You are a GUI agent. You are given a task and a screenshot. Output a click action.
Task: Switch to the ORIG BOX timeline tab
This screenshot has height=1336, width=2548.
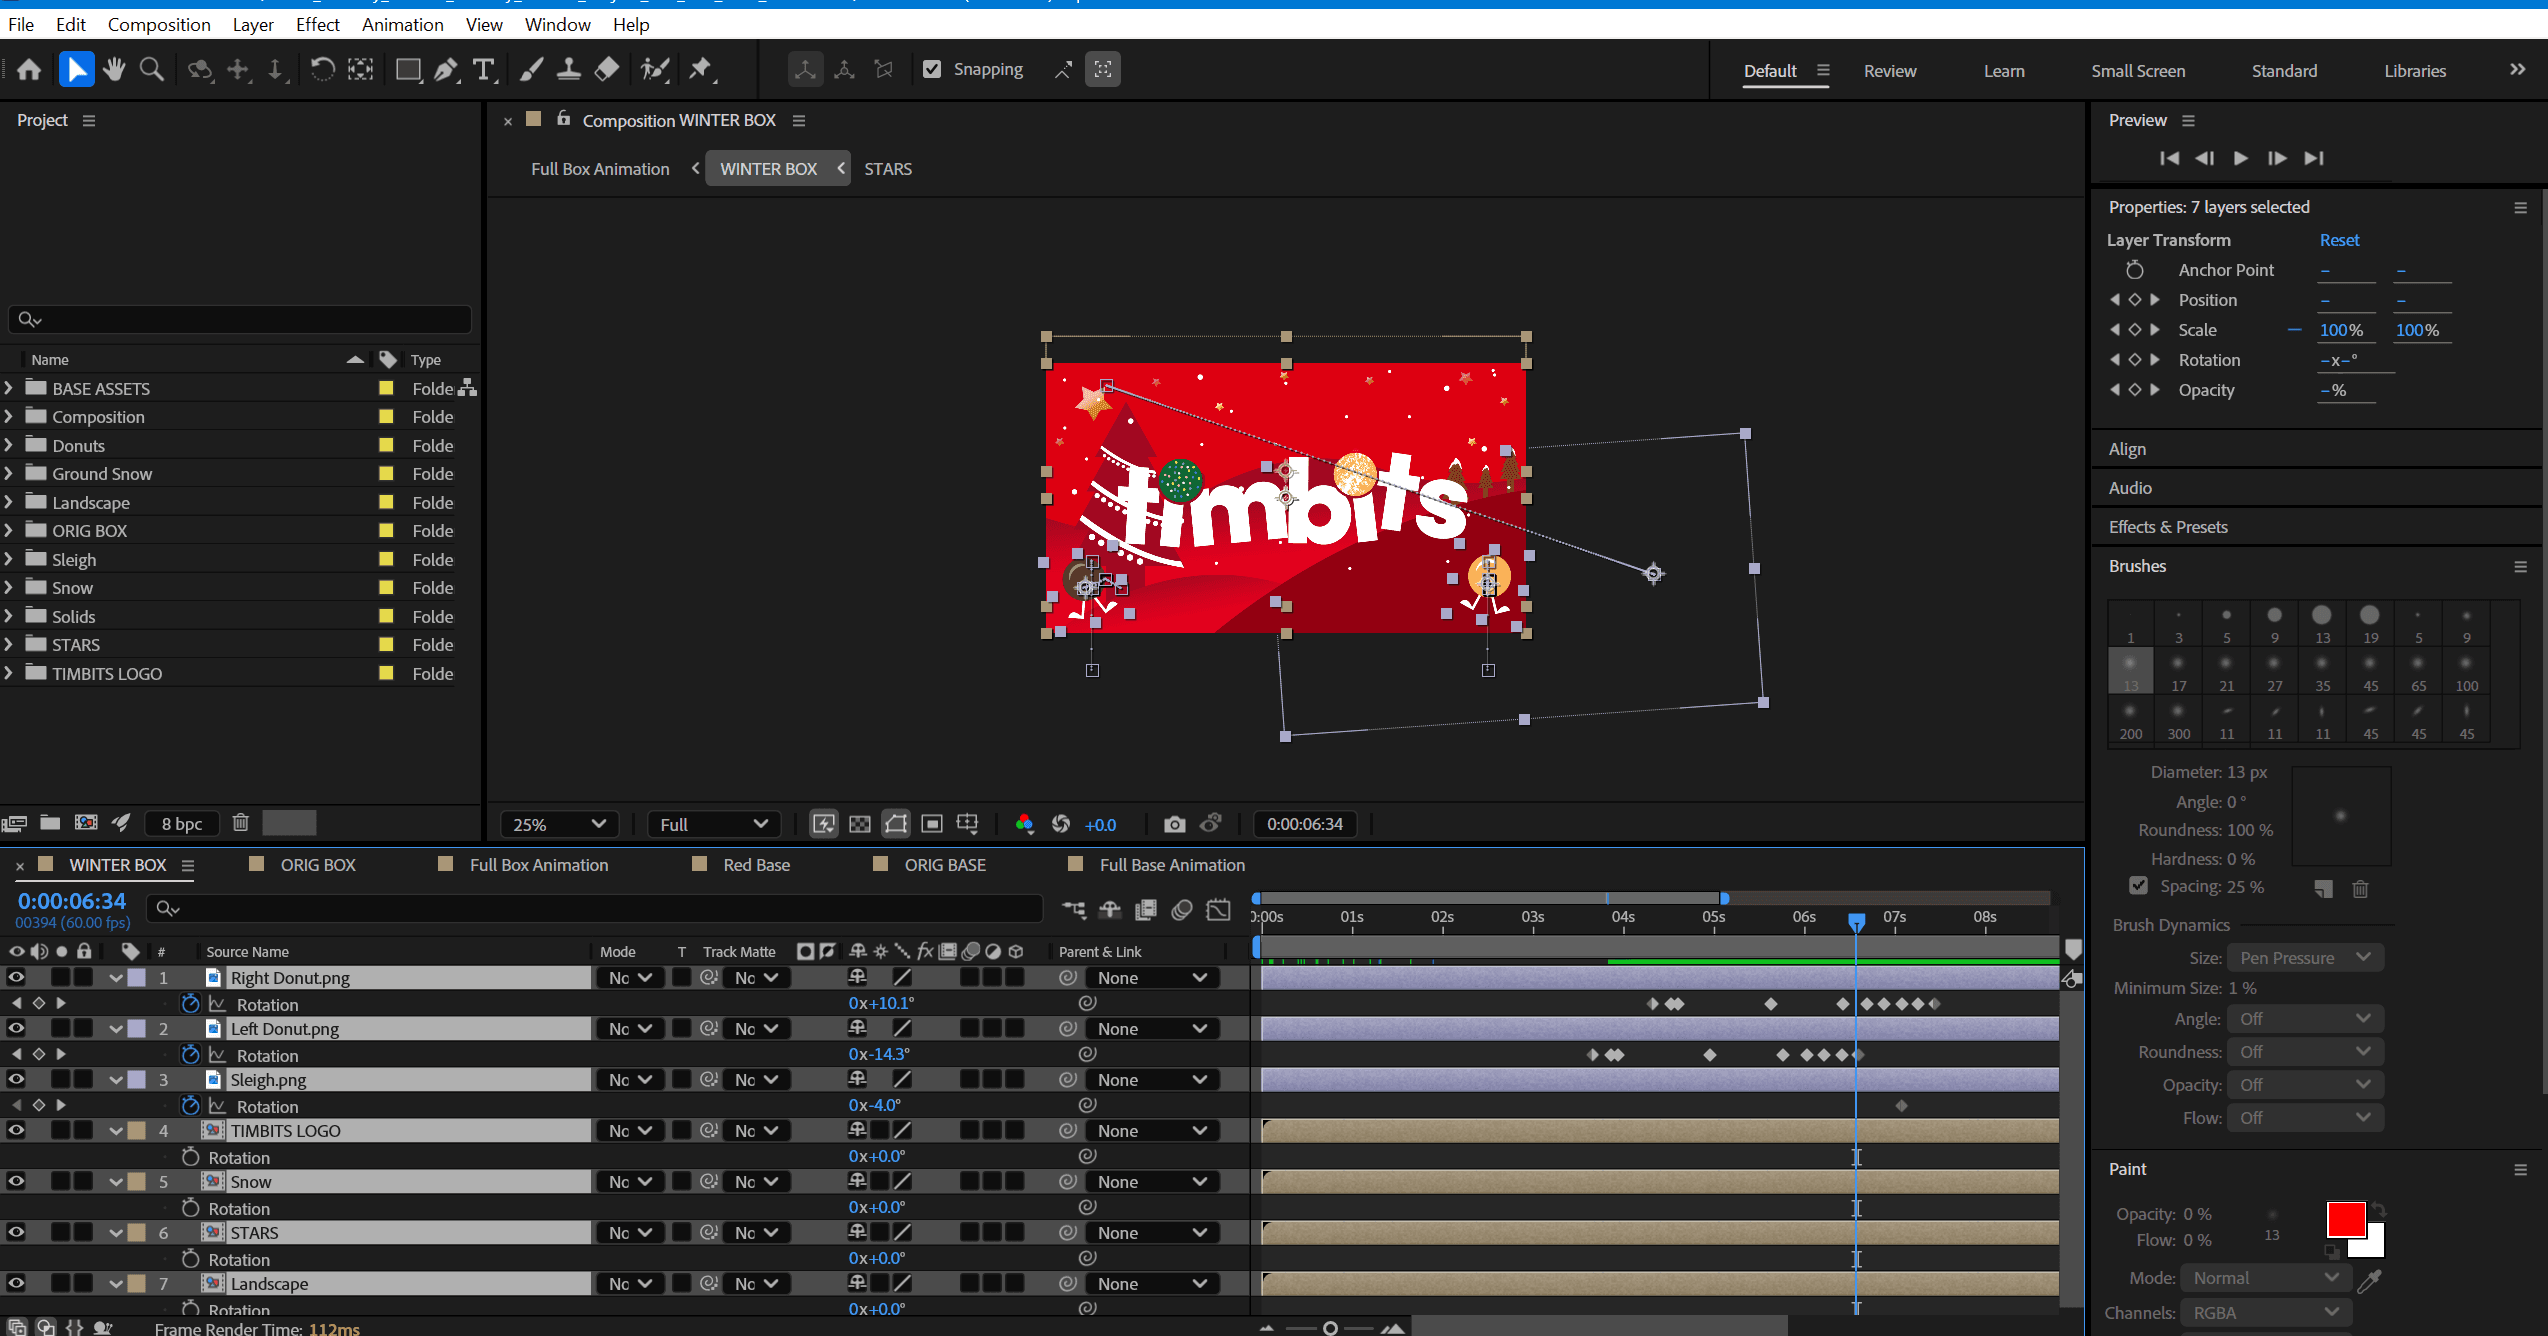[317, 865]
